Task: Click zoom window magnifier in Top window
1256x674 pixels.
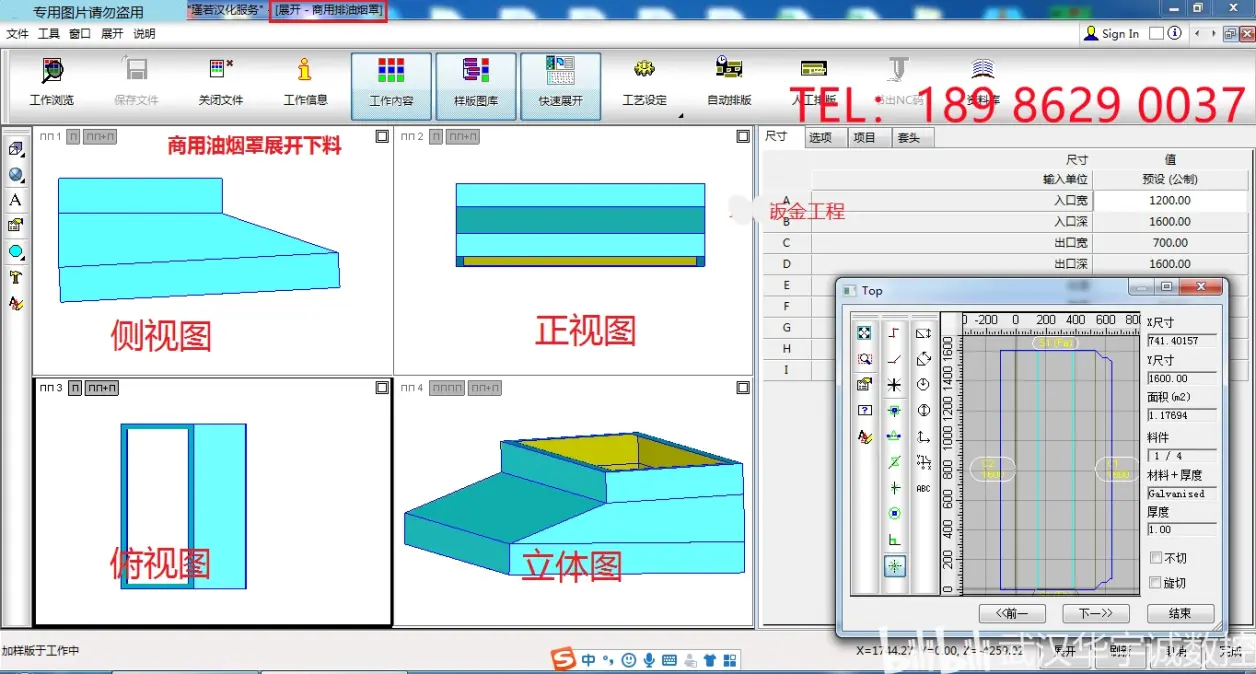Action: click(x=864, y=358)
